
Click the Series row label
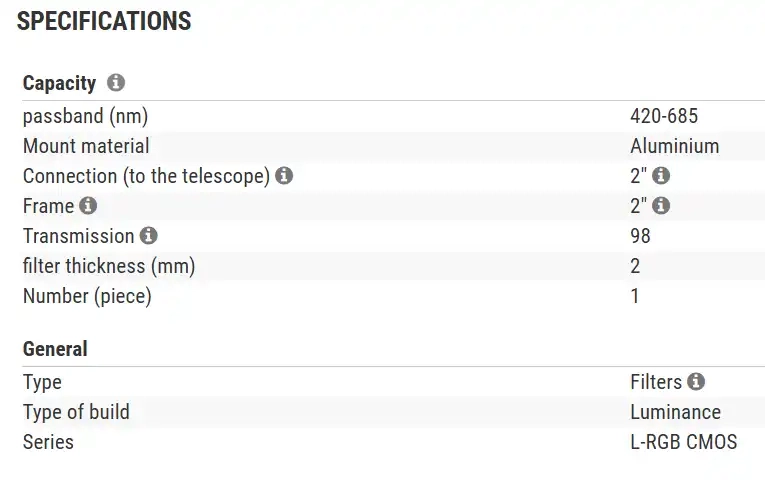pos(48,441)
